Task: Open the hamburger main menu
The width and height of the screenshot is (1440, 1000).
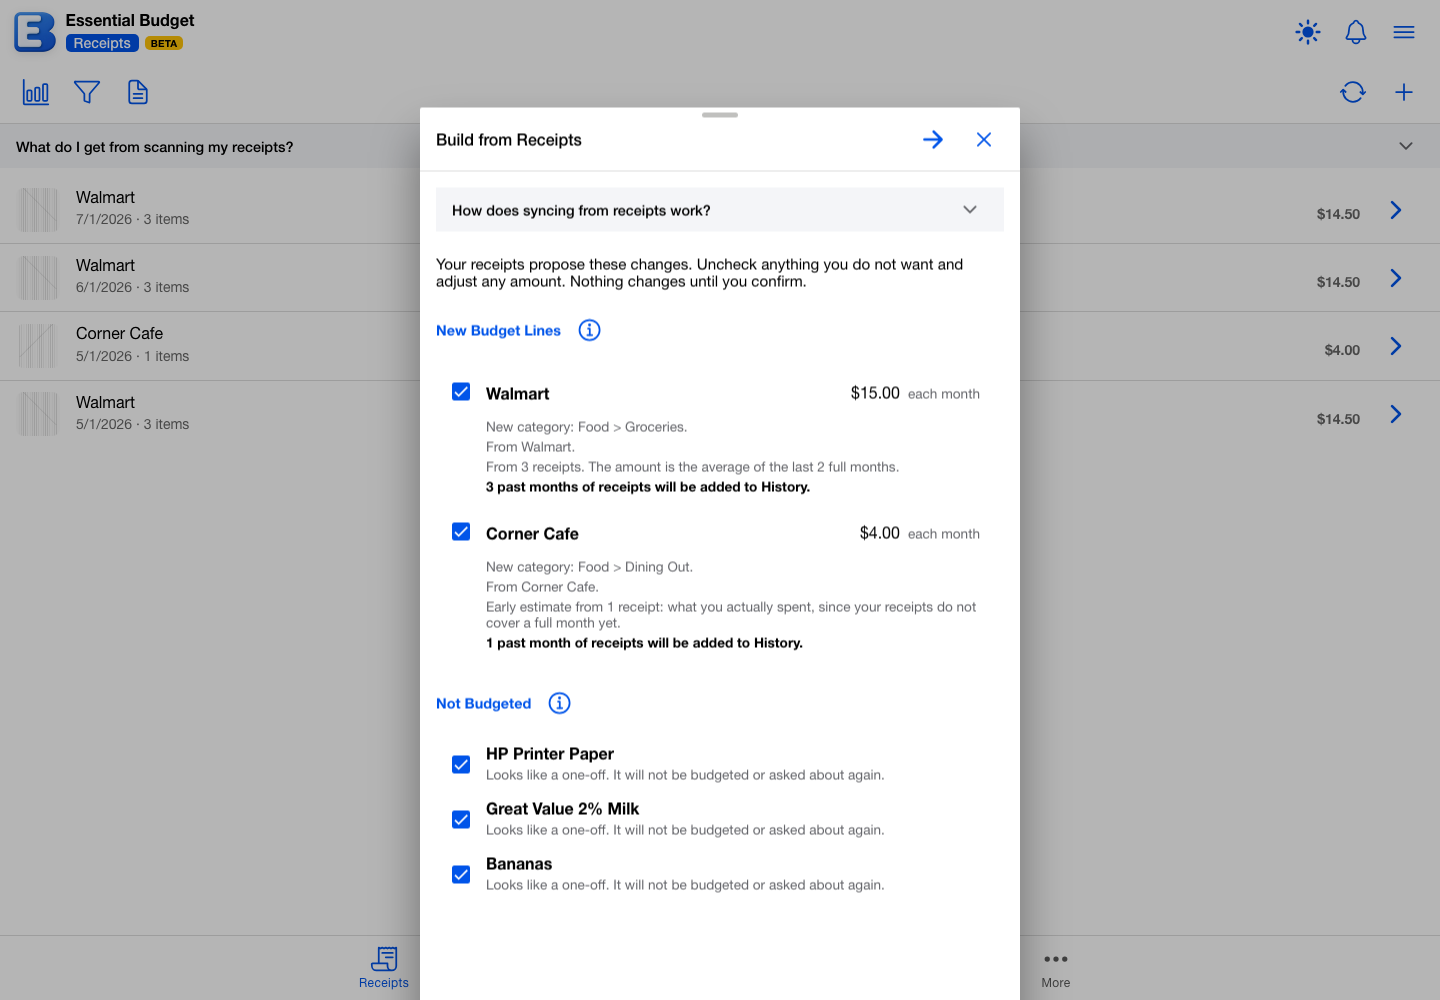Action: [1404, 32]
